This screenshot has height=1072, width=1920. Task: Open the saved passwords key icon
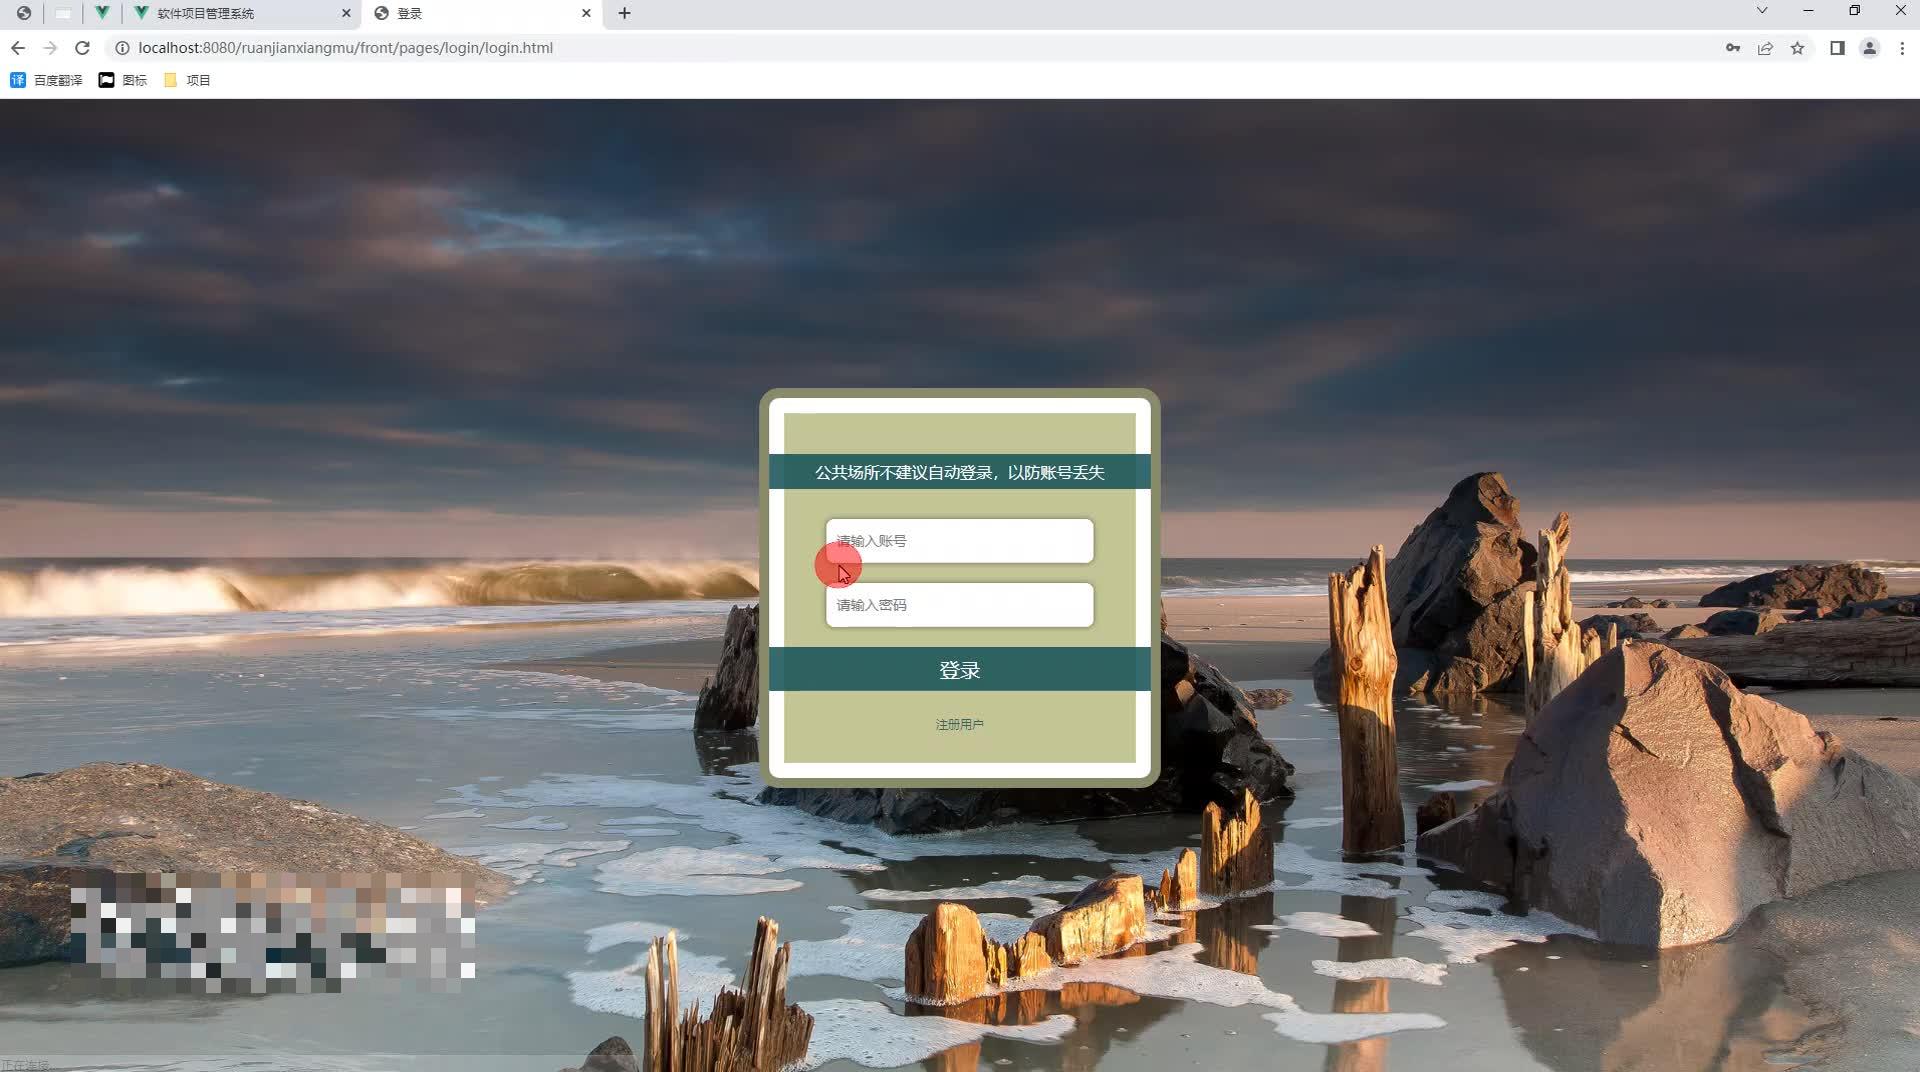(1732, 47)
